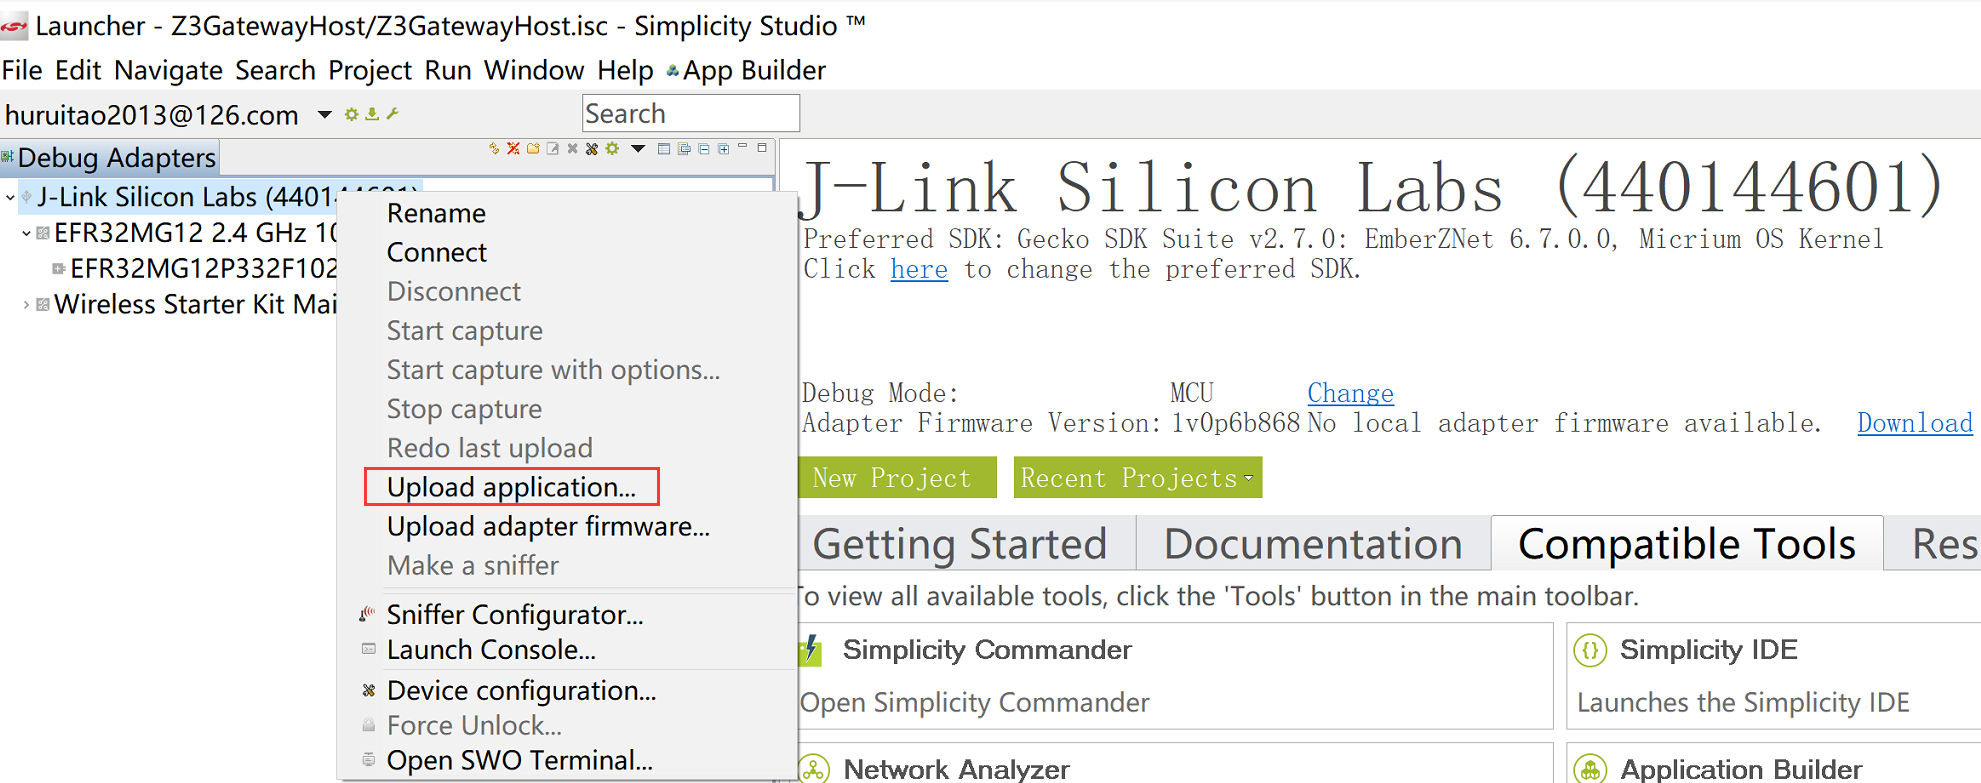Maximize the Debug Adapters panel
1981x783 pixels.
pyautogui.click(x=762, y=148)
